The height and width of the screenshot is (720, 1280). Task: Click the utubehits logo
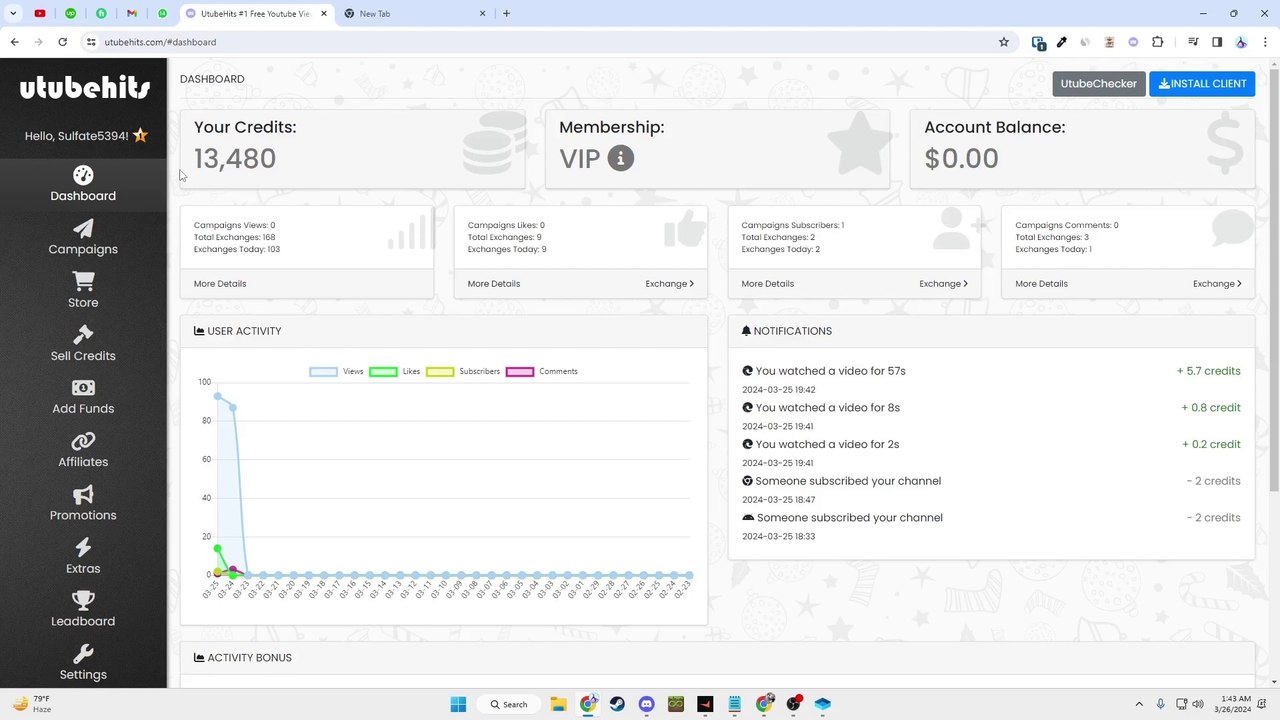pyautogui.click(x=85, y=88)
